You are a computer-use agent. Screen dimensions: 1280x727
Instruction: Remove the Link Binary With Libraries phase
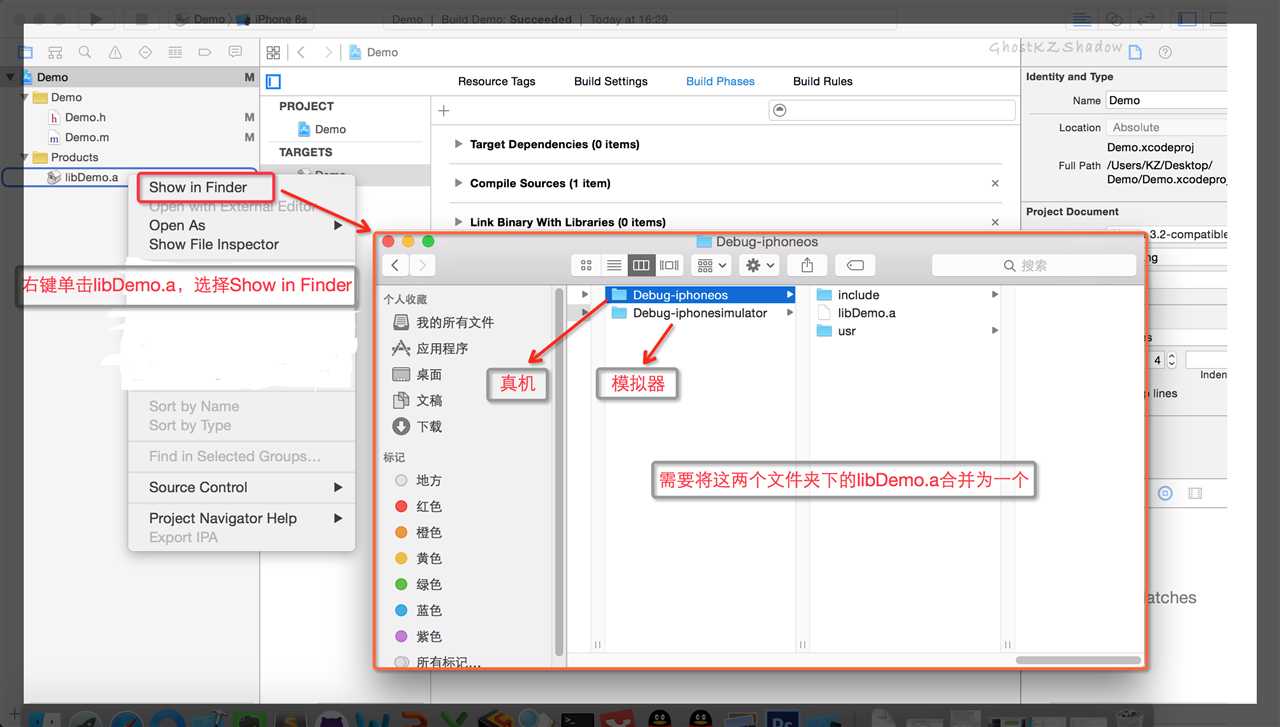[x=995, y=222]
